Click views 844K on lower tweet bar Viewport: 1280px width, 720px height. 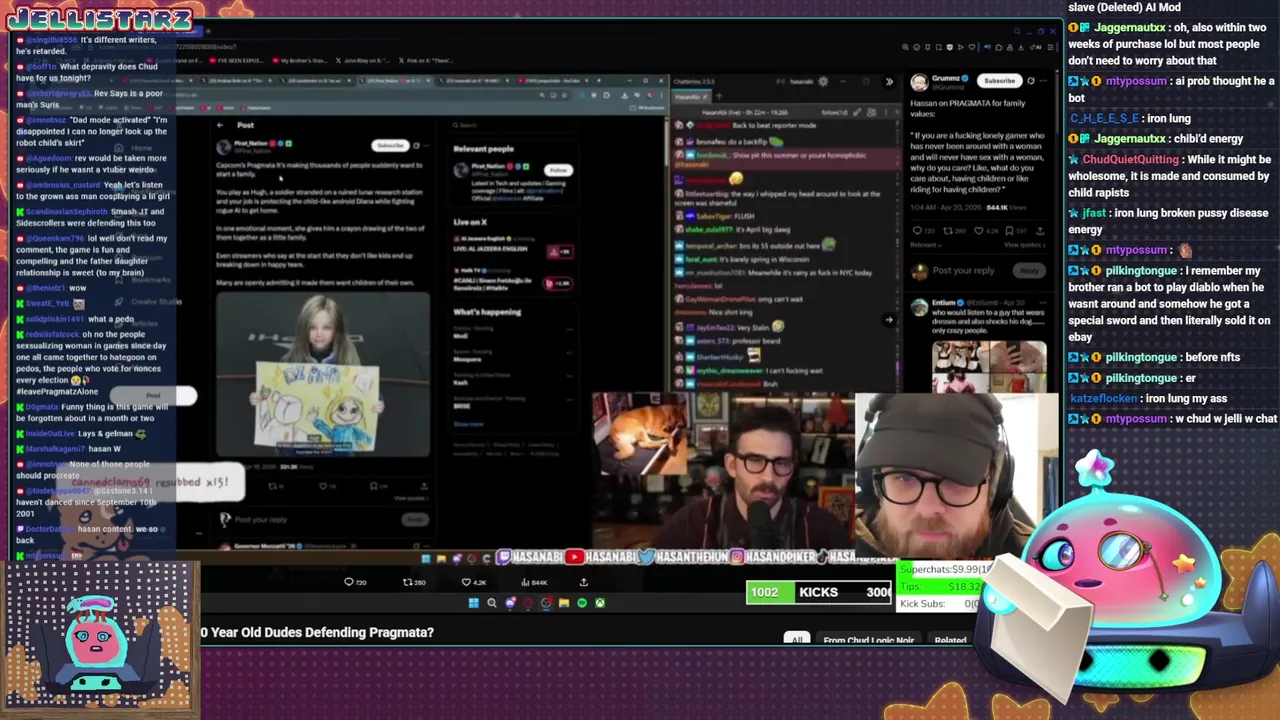[535, 582]
